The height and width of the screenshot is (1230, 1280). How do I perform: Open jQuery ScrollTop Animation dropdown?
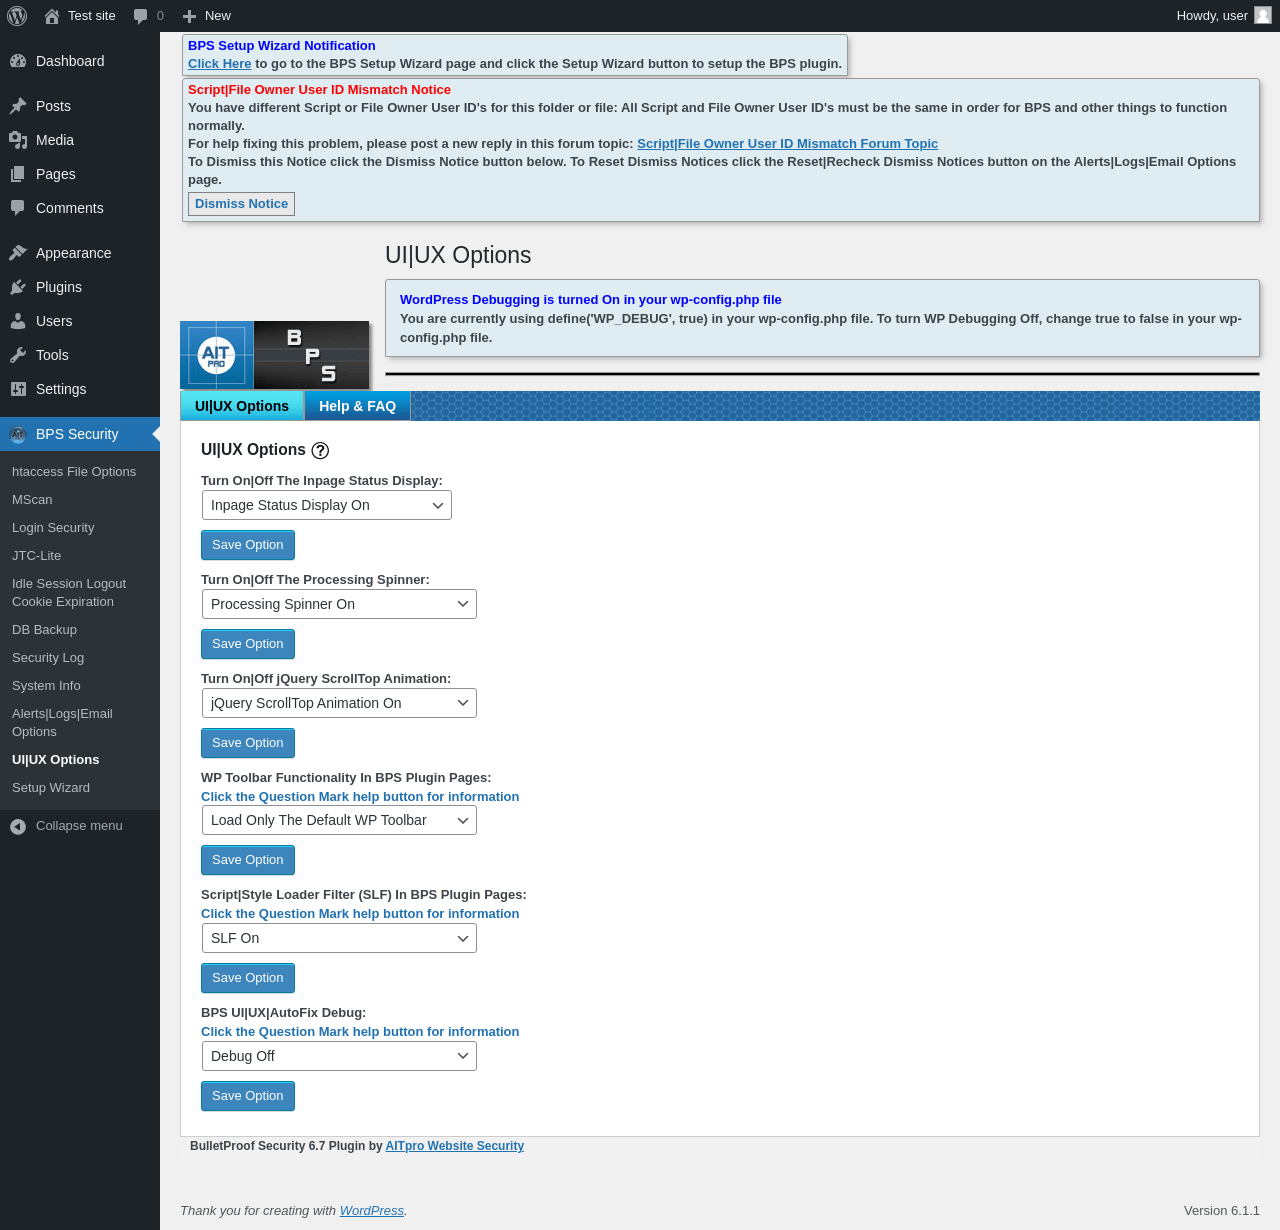339,703
